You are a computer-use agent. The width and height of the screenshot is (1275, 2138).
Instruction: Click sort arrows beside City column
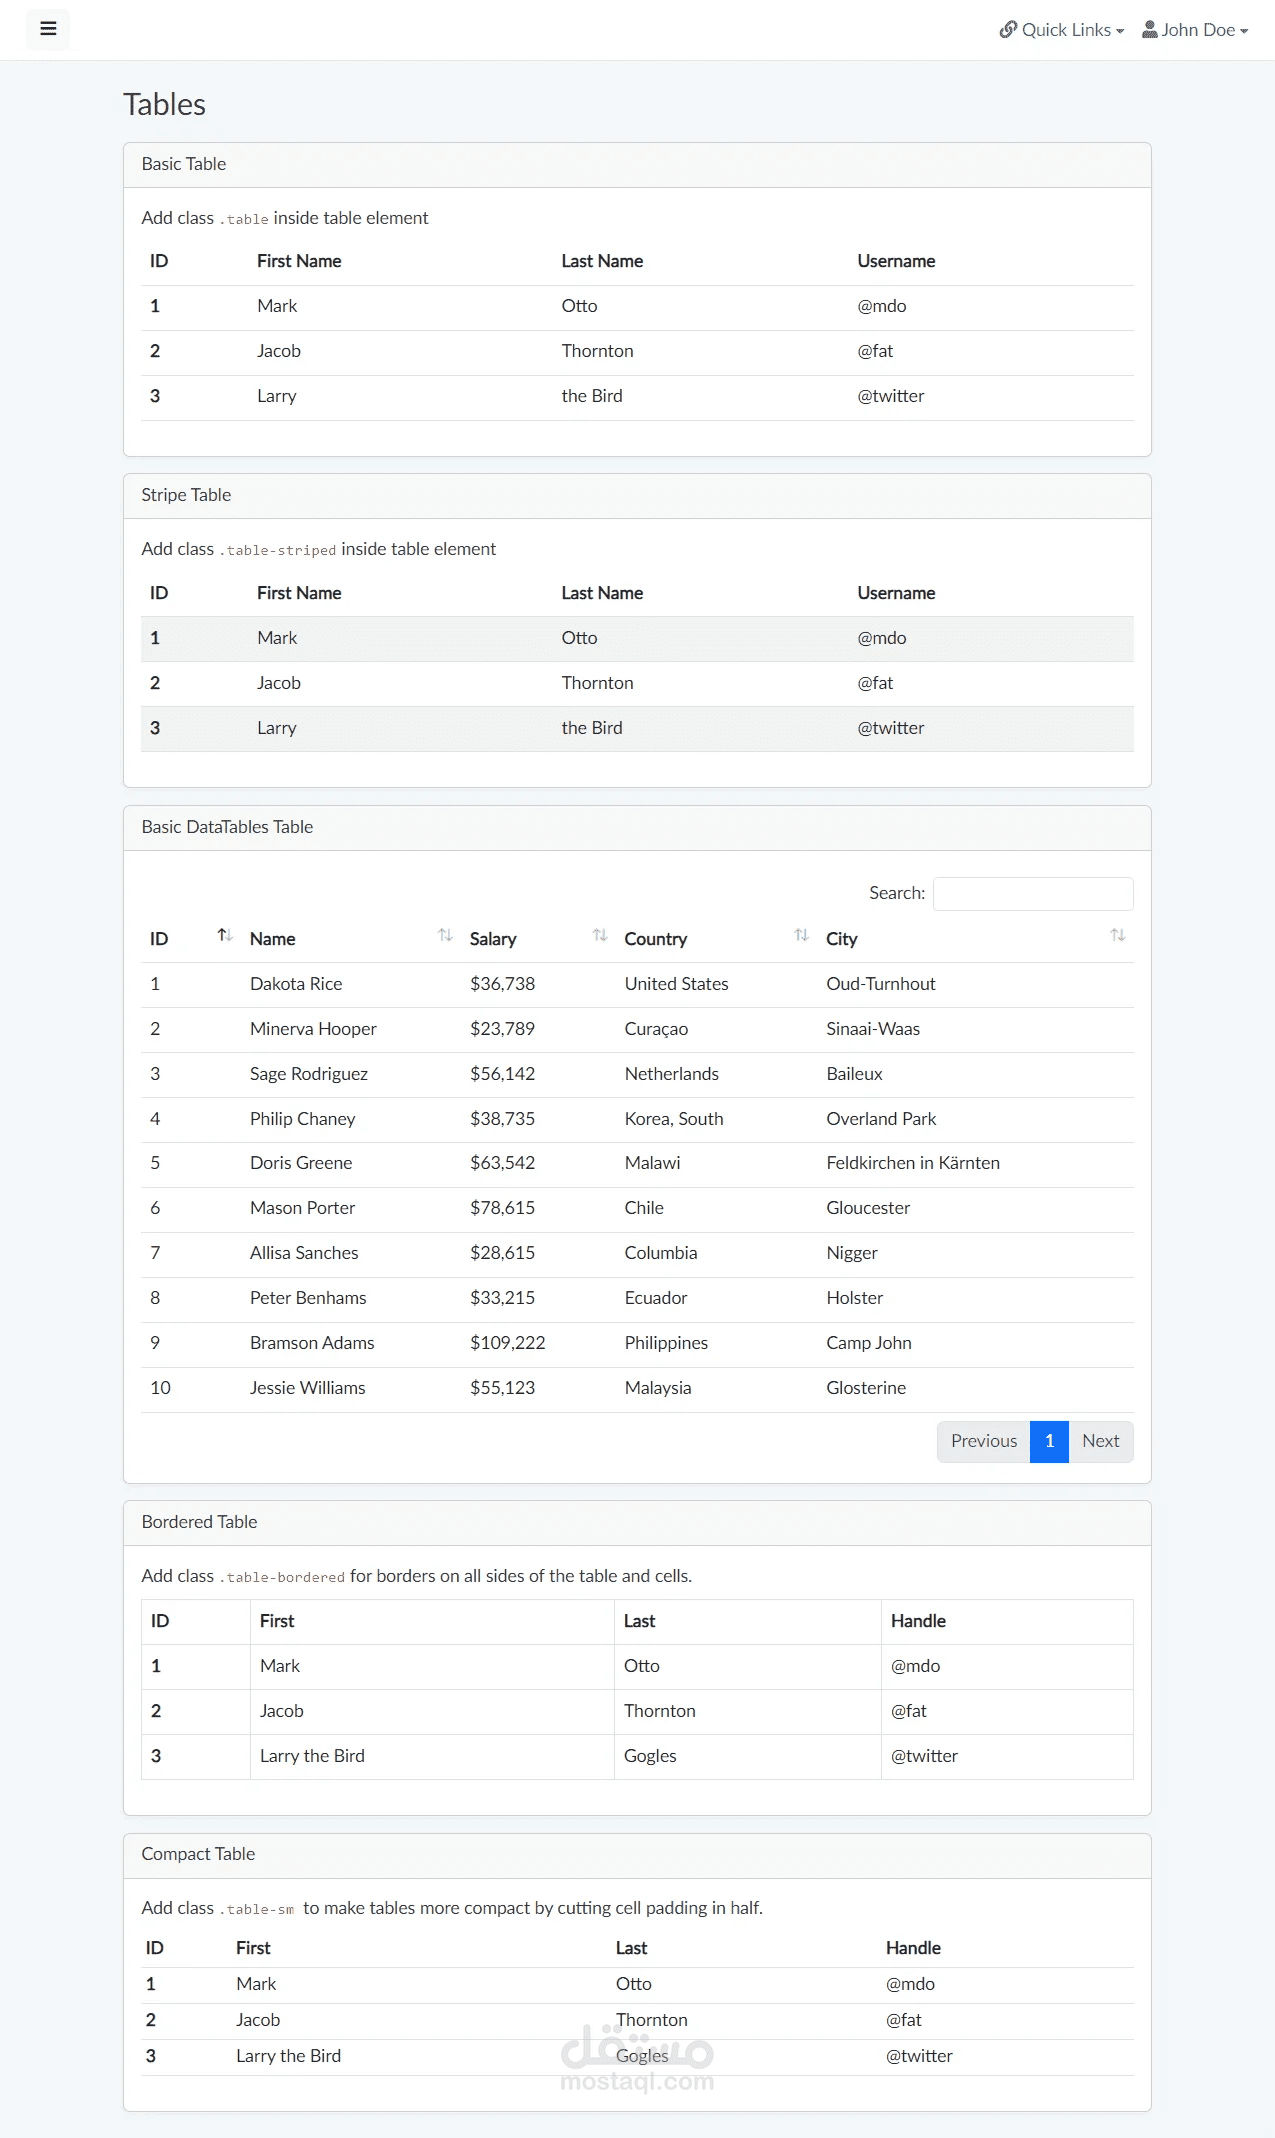1117,935
